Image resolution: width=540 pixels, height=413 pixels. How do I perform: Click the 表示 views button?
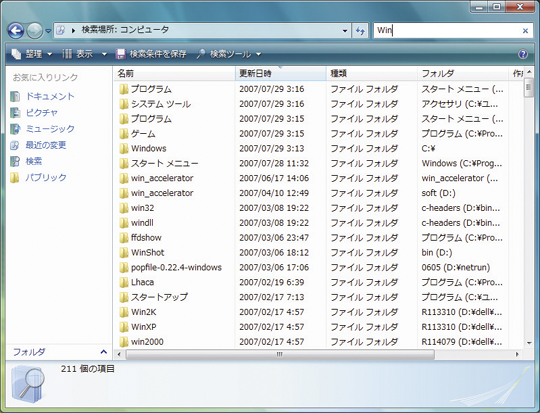pyautogui.click(x=78, y=54)
